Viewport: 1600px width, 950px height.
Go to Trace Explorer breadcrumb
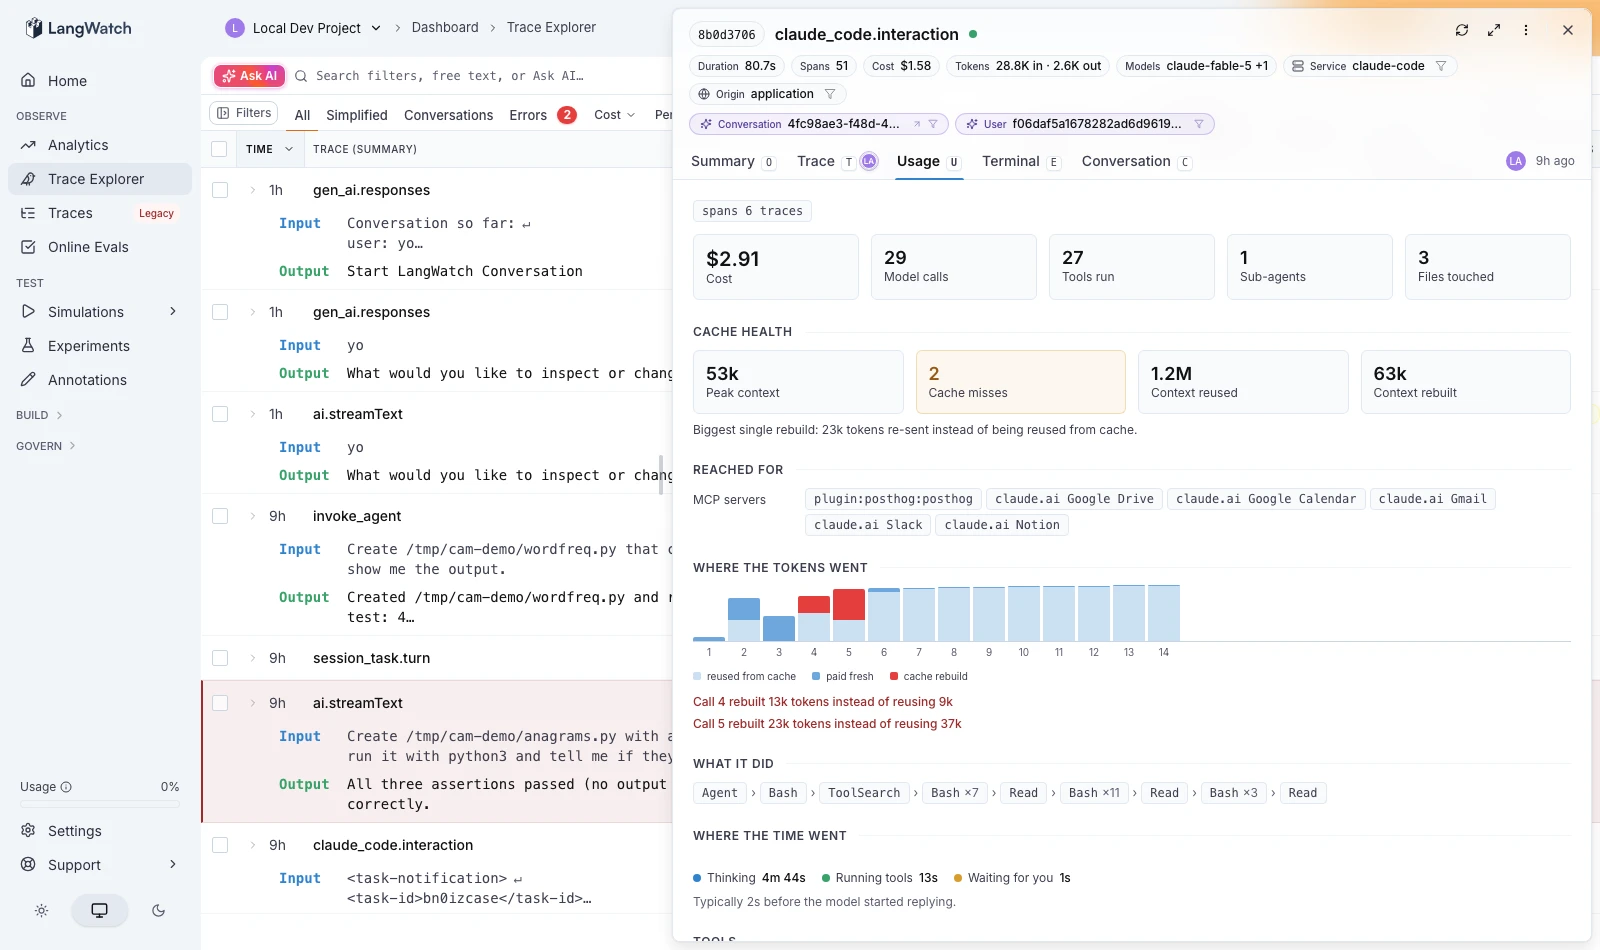[551, 28]
